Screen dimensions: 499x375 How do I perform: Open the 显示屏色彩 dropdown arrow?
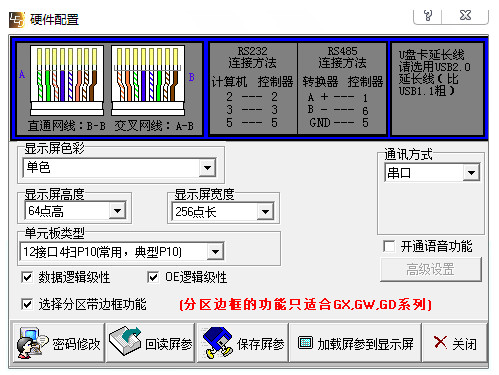(207, 167)
